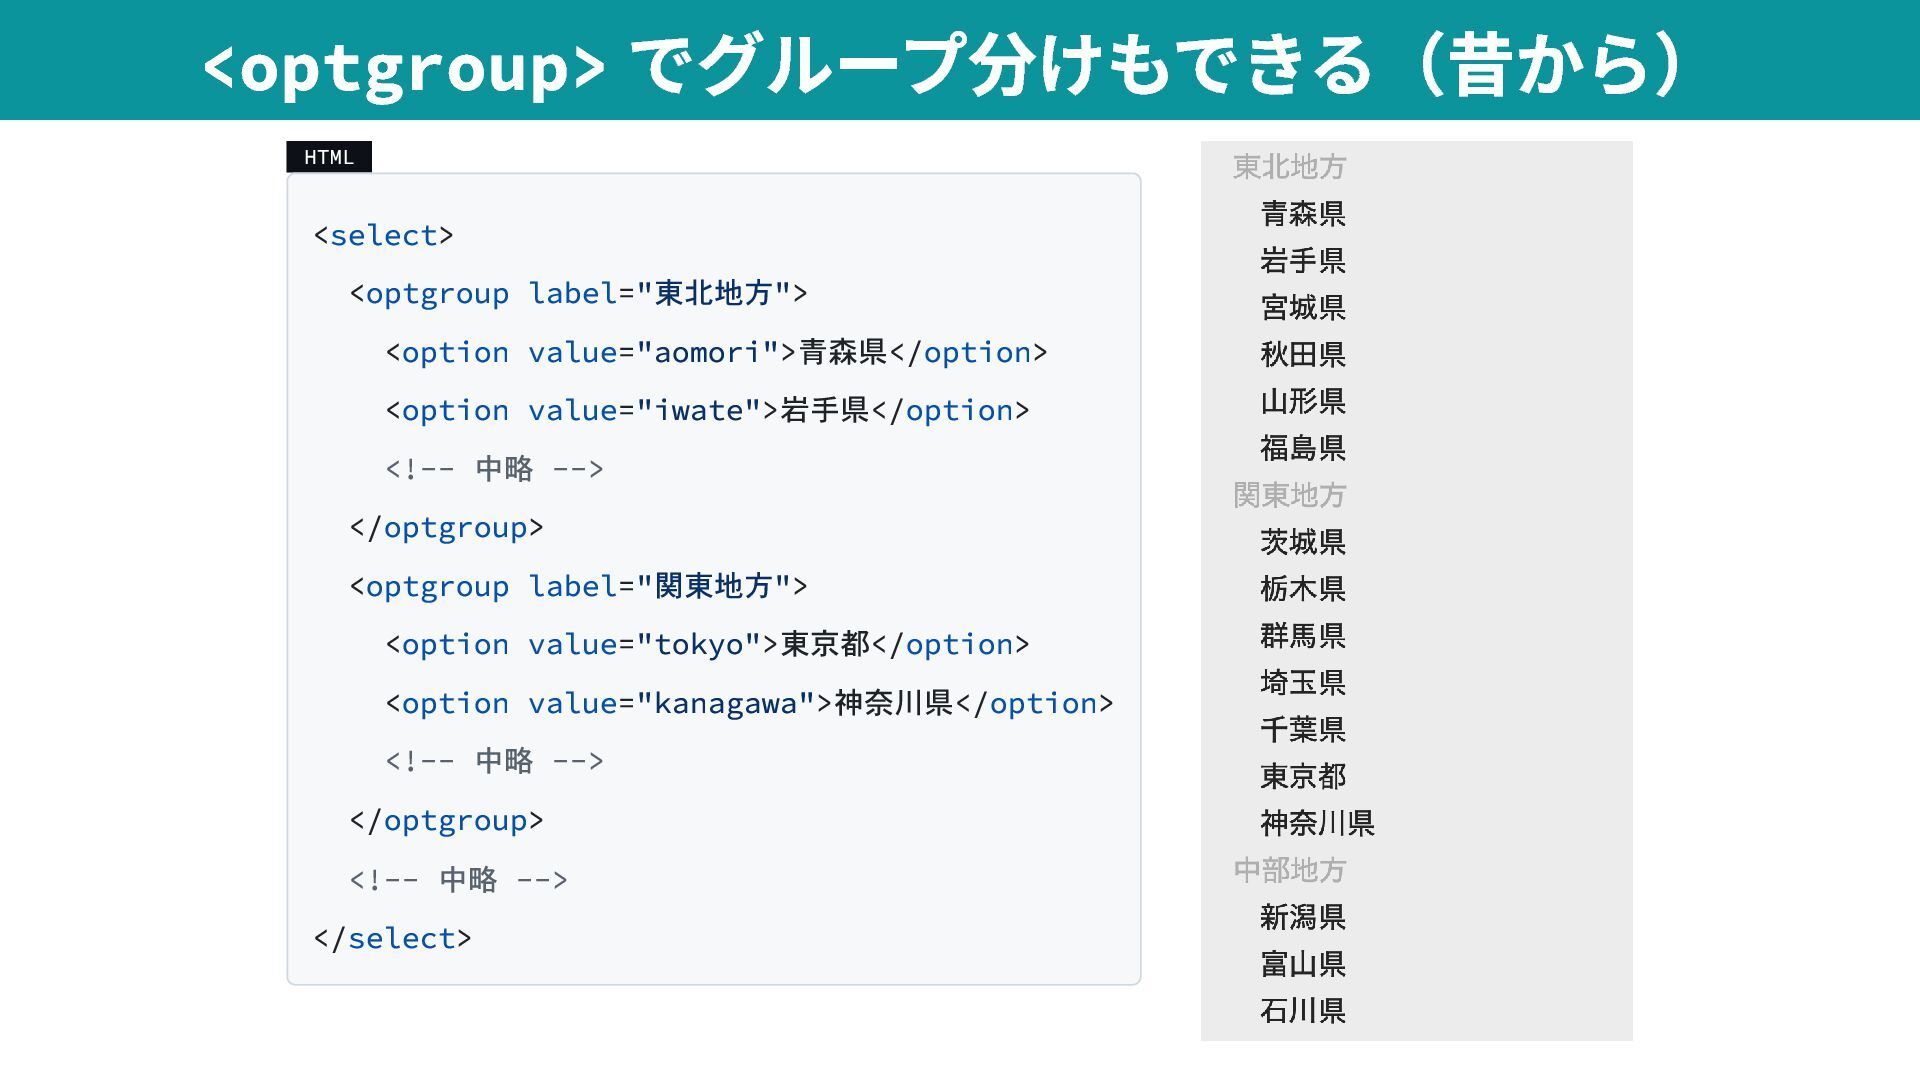Choose 石川県 option at list bottom
This screenshot has width=1920, height=1080.
pos(1302,1012)
